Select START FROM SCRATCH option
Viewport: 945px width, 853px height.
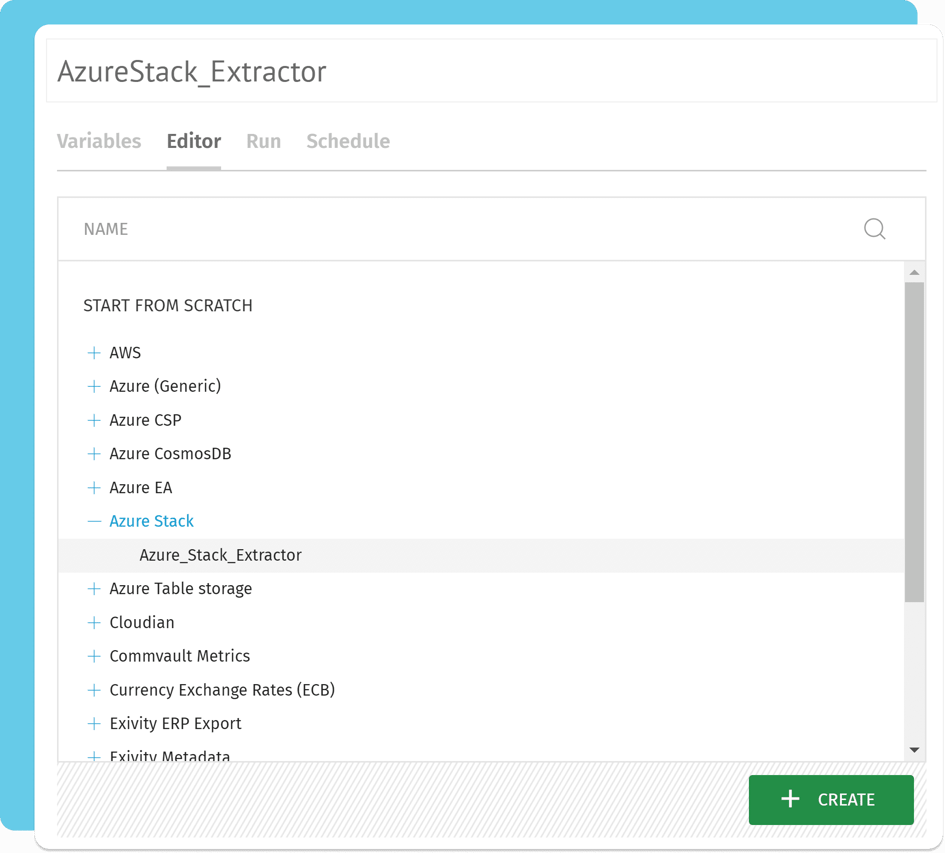pos(168,306)
